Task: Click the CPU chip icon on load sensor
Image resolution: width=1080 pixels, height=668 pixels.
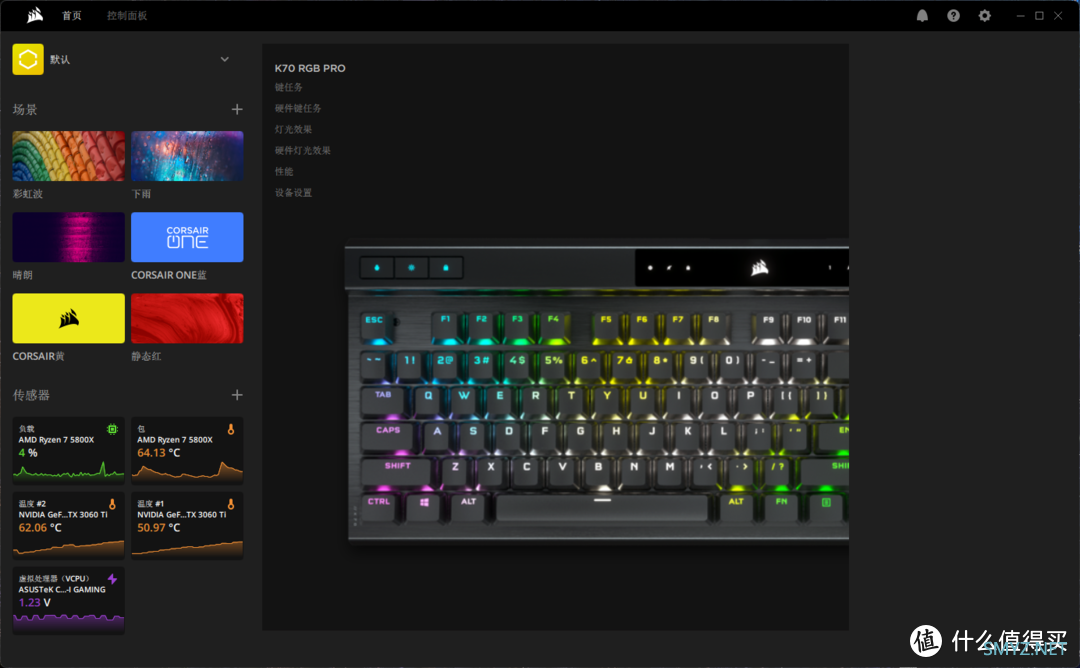Action: pos(112,429)
